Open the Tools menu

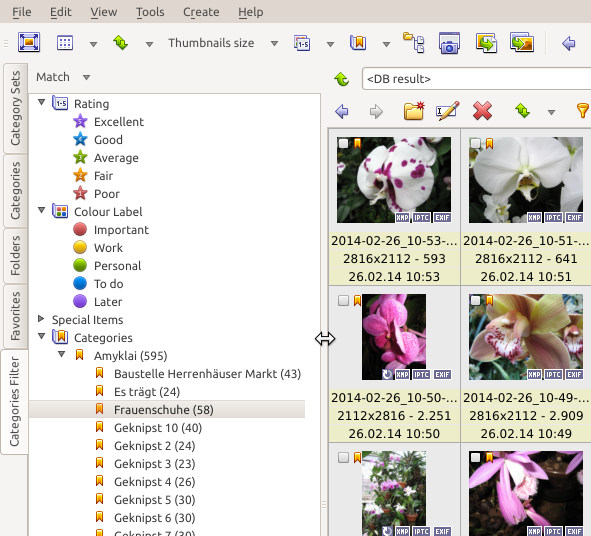pos(150,12)
